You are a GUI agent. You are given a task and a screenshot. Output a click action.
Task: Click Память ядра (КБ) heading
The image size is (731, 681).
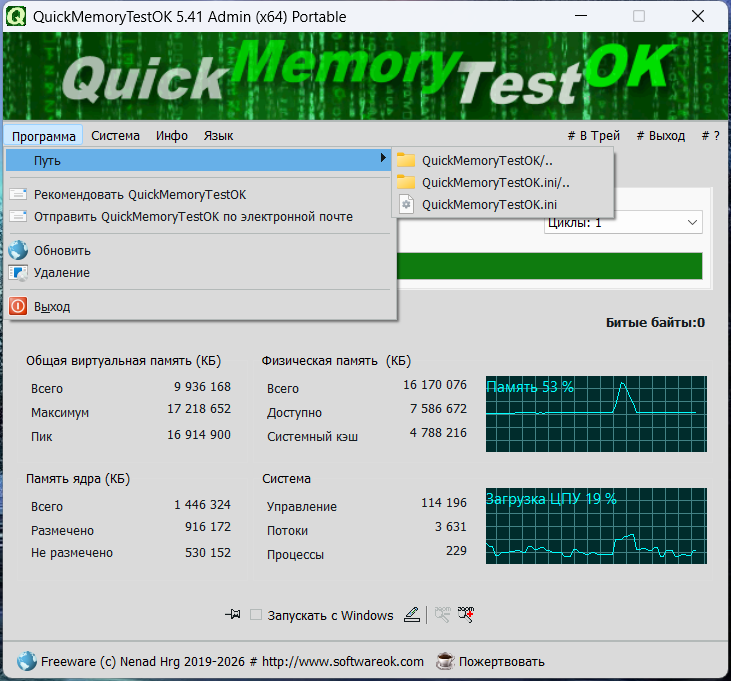78,479
